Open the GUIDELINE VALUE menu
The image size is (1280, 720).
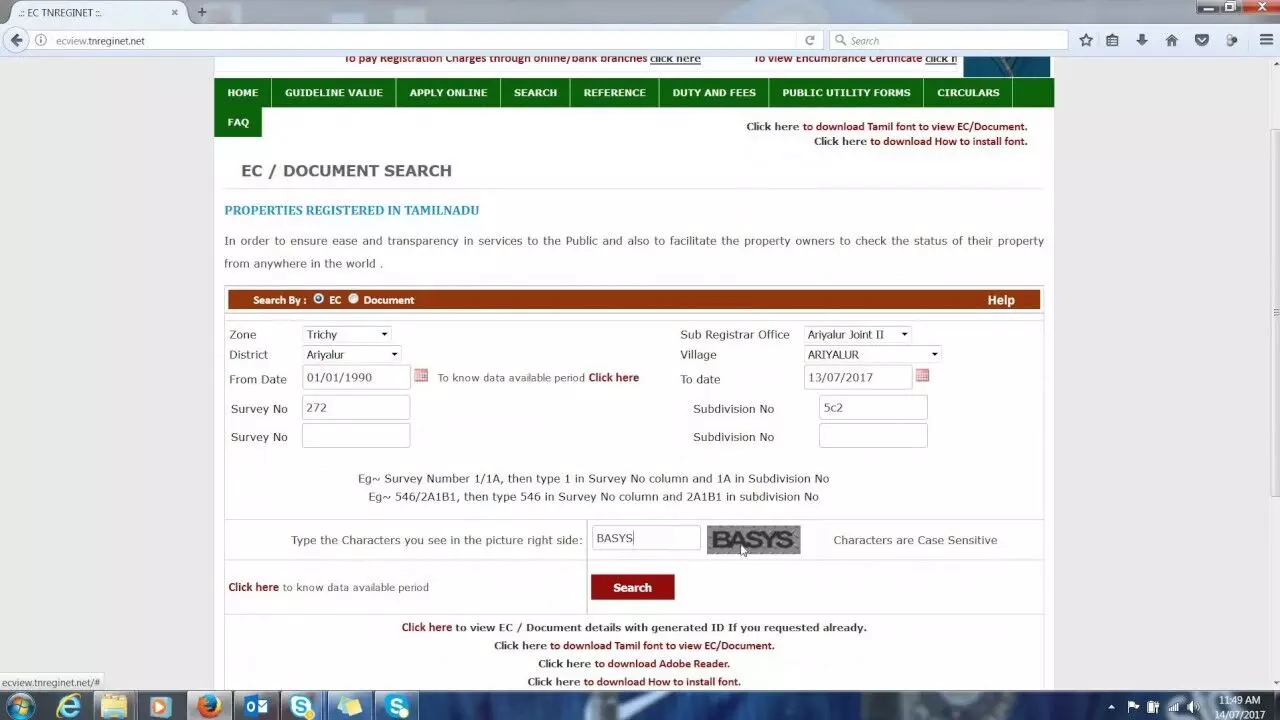point(334,93)
